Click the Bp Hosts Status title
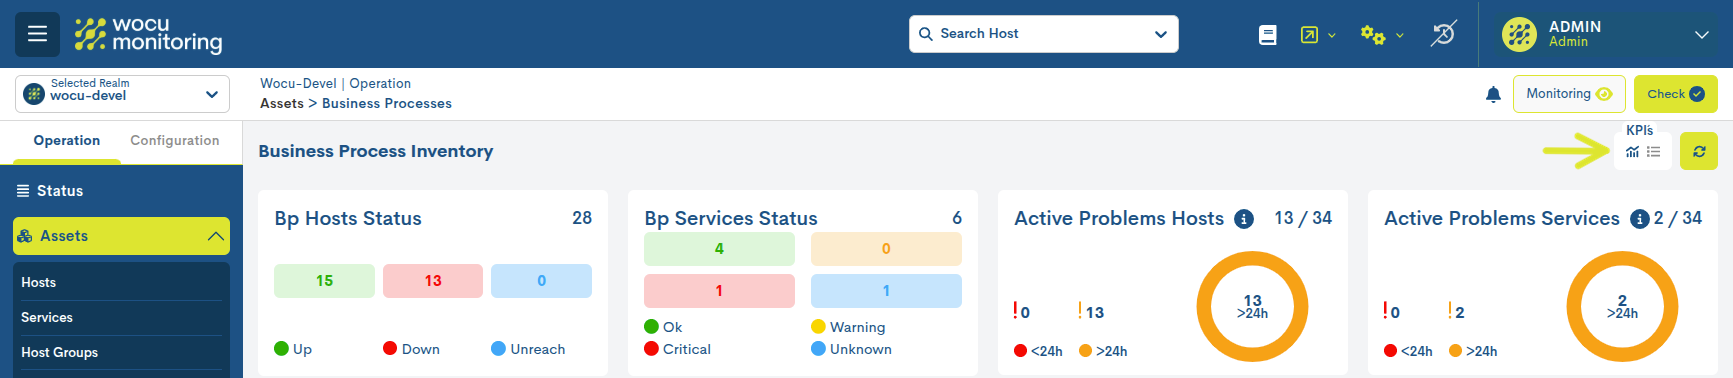This screenshot has width=1733, height=378. coord(348,219)
